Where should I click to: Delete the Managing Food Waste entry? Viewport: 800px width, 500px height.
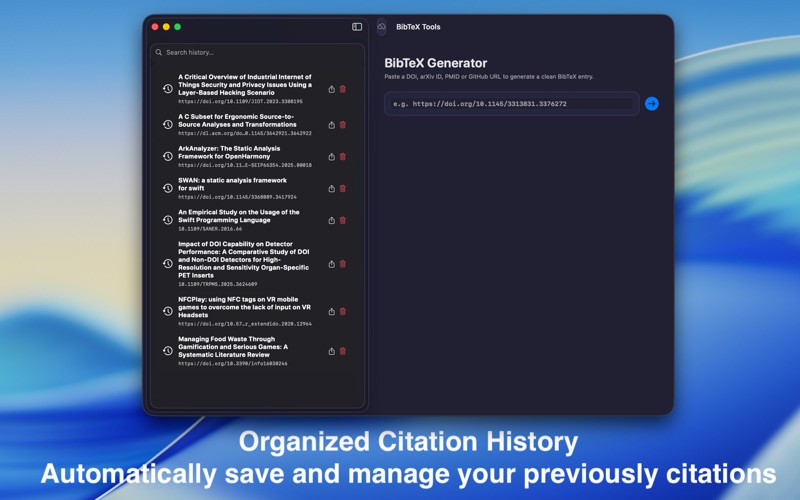tap(343, 351)
